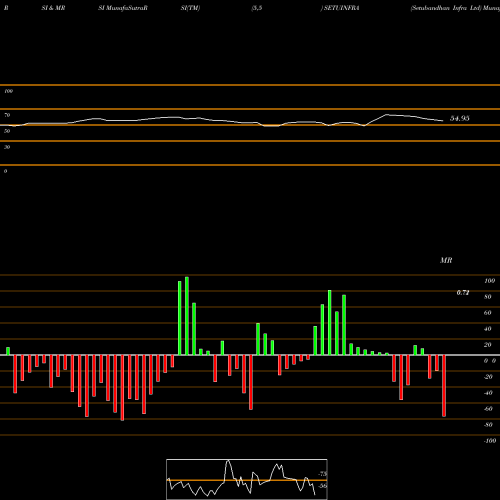
Task: Click the -40 label on MR axis
Action: pyautogui.click(x=488, y=393)
